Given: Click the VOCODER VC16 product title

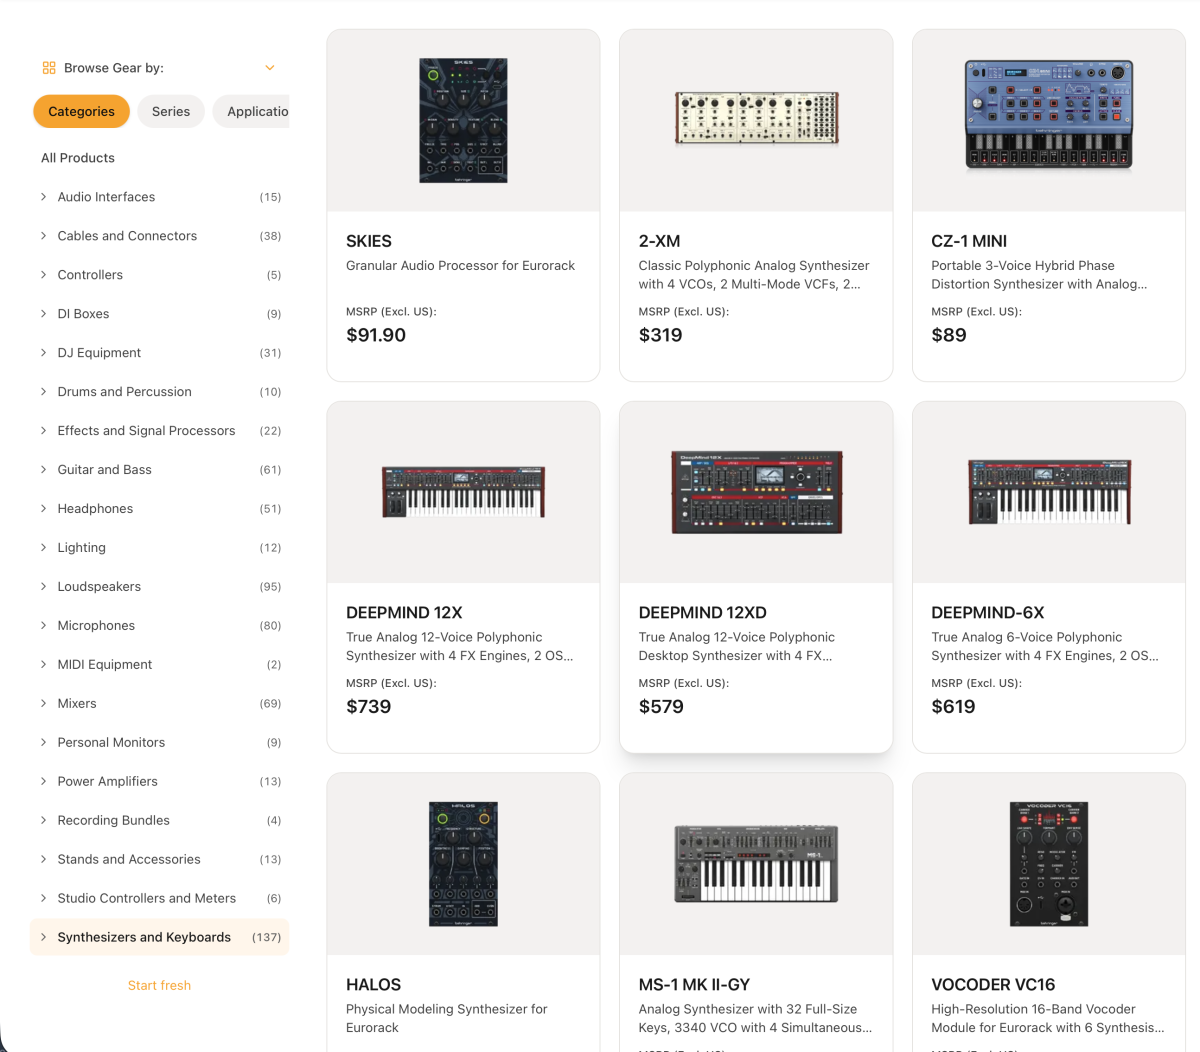Looking at the screenshot, I should [993, 985].
